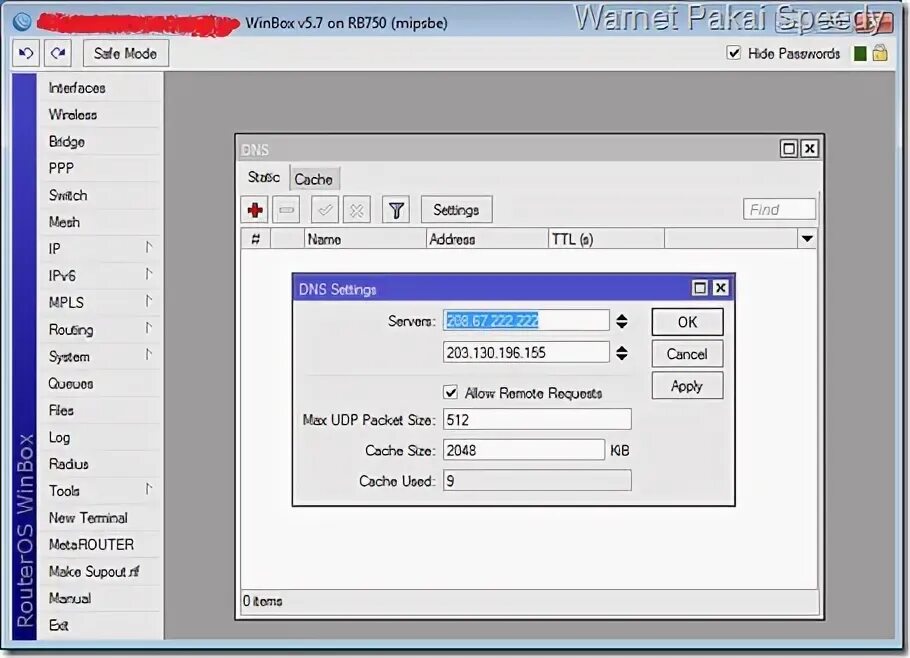The width and height of the screenshot is (910, 658).
Task: Open the Bridge menu
Action: tap(99, 142)
